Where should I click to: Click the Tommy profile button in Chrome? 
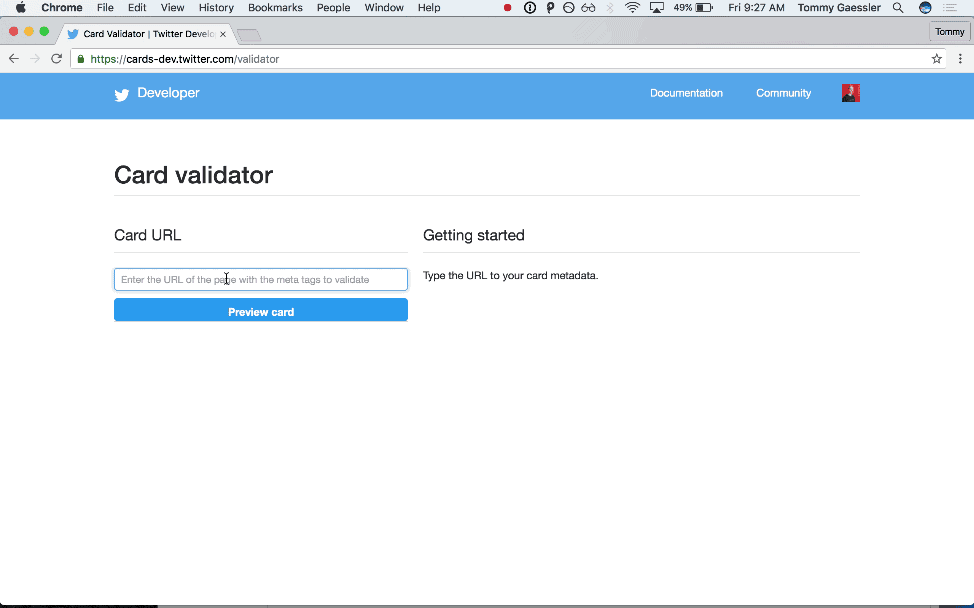[x=950, y=32]
